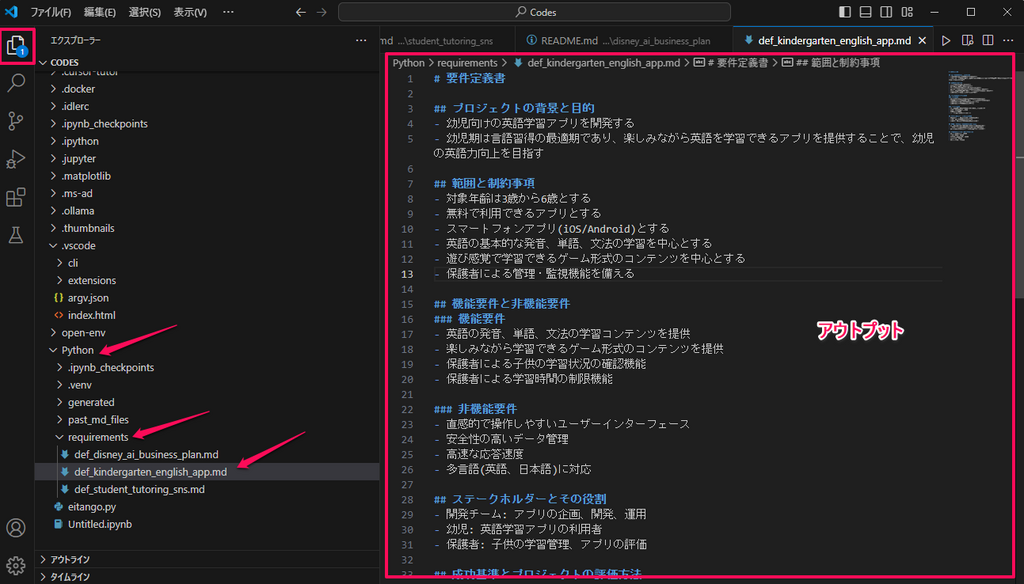The height and width of the screenshot is (584, 1024).
Task: Split the editor with the split icon
Action: click(x=988, y=41)
